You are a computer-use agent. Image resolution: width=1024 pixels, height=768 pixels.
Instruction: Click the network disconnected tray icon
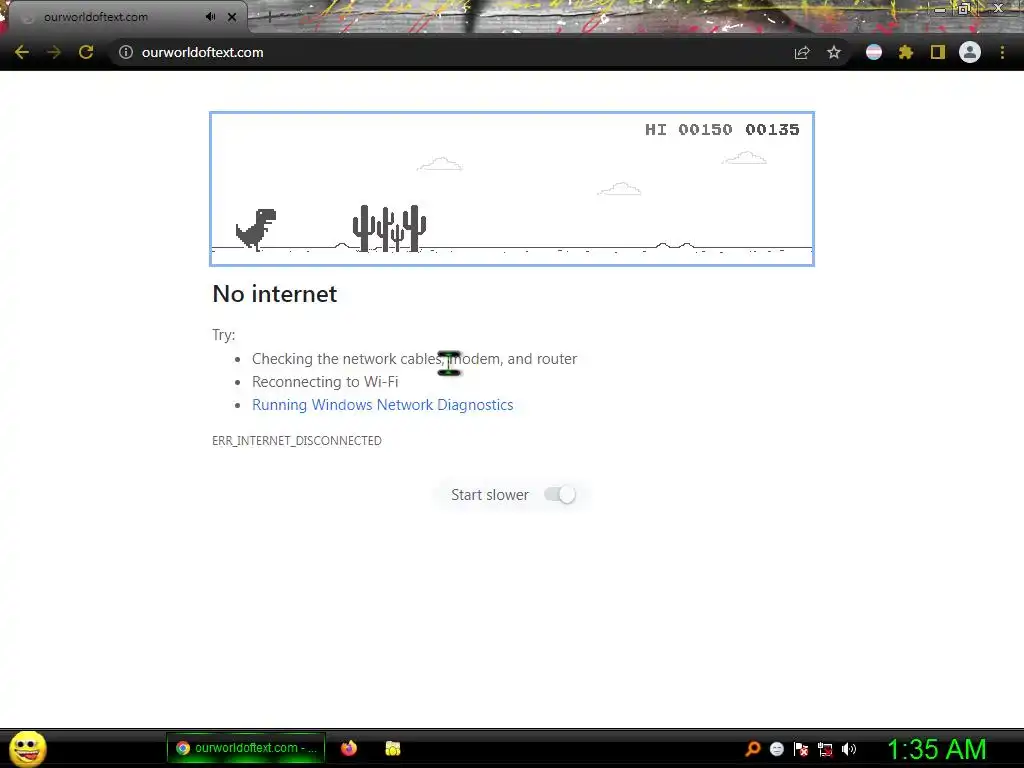click(825, 750)
